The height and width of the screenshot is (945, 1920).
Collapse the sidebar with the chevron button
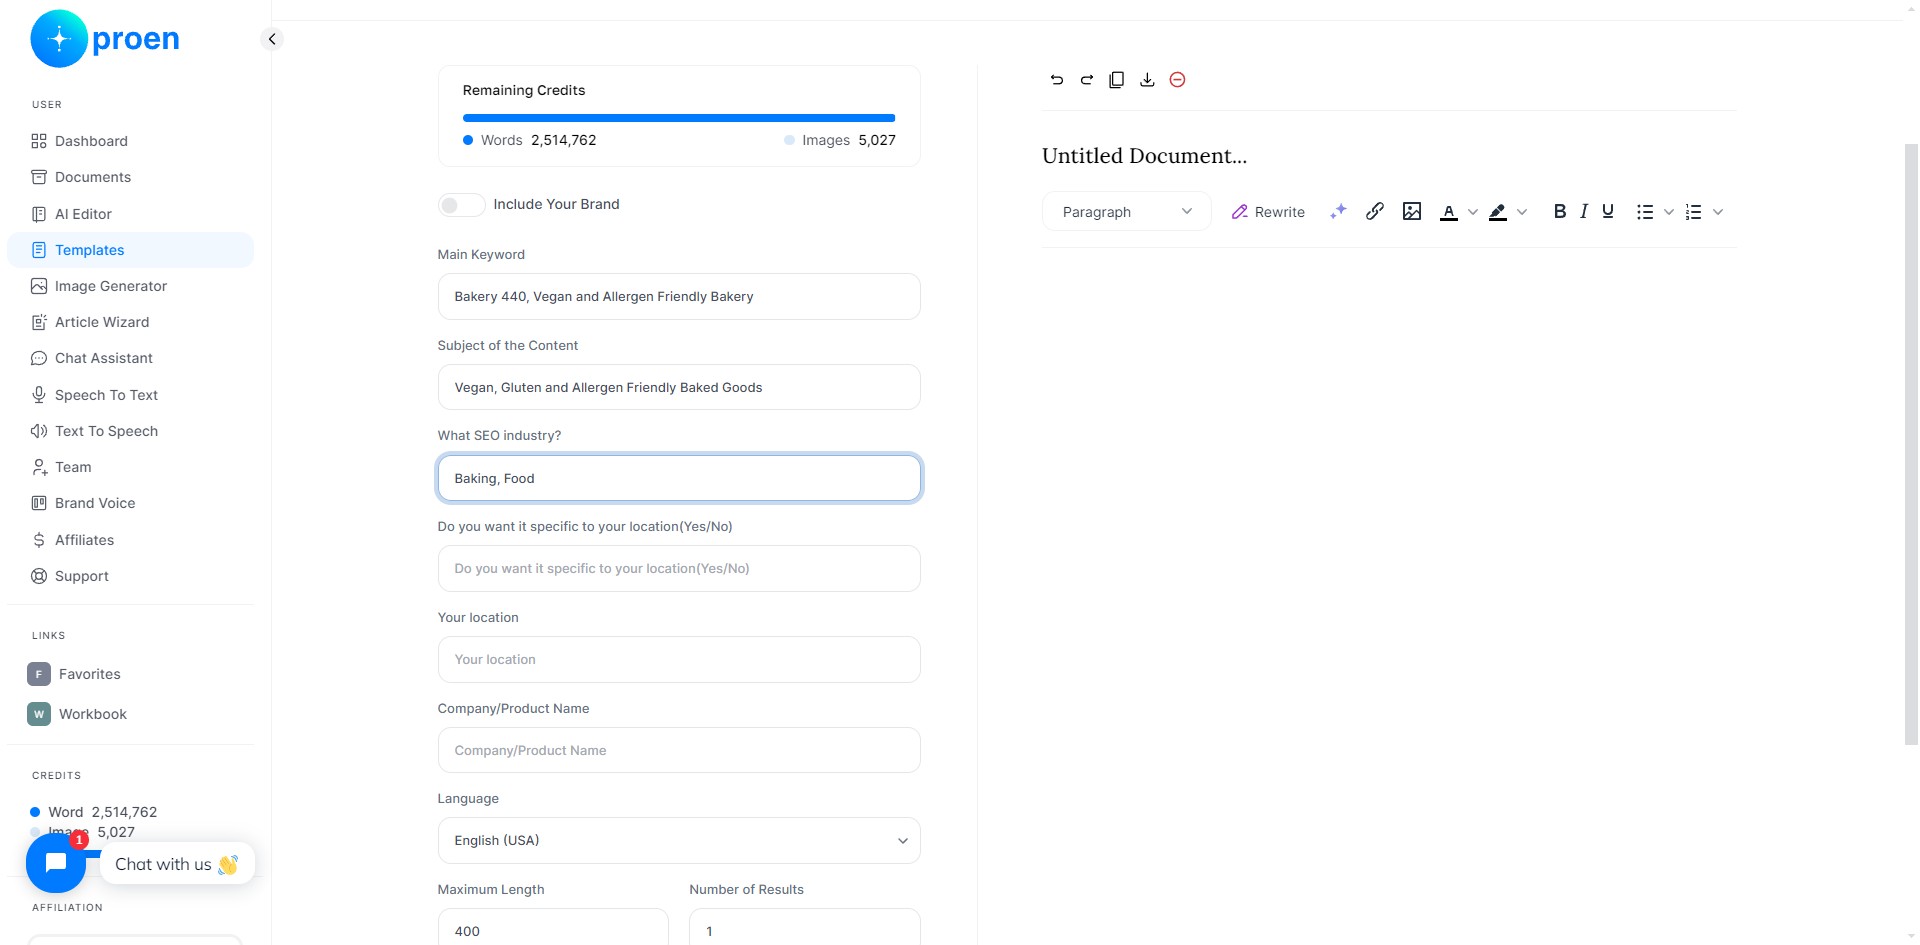[x=272, y=39]
